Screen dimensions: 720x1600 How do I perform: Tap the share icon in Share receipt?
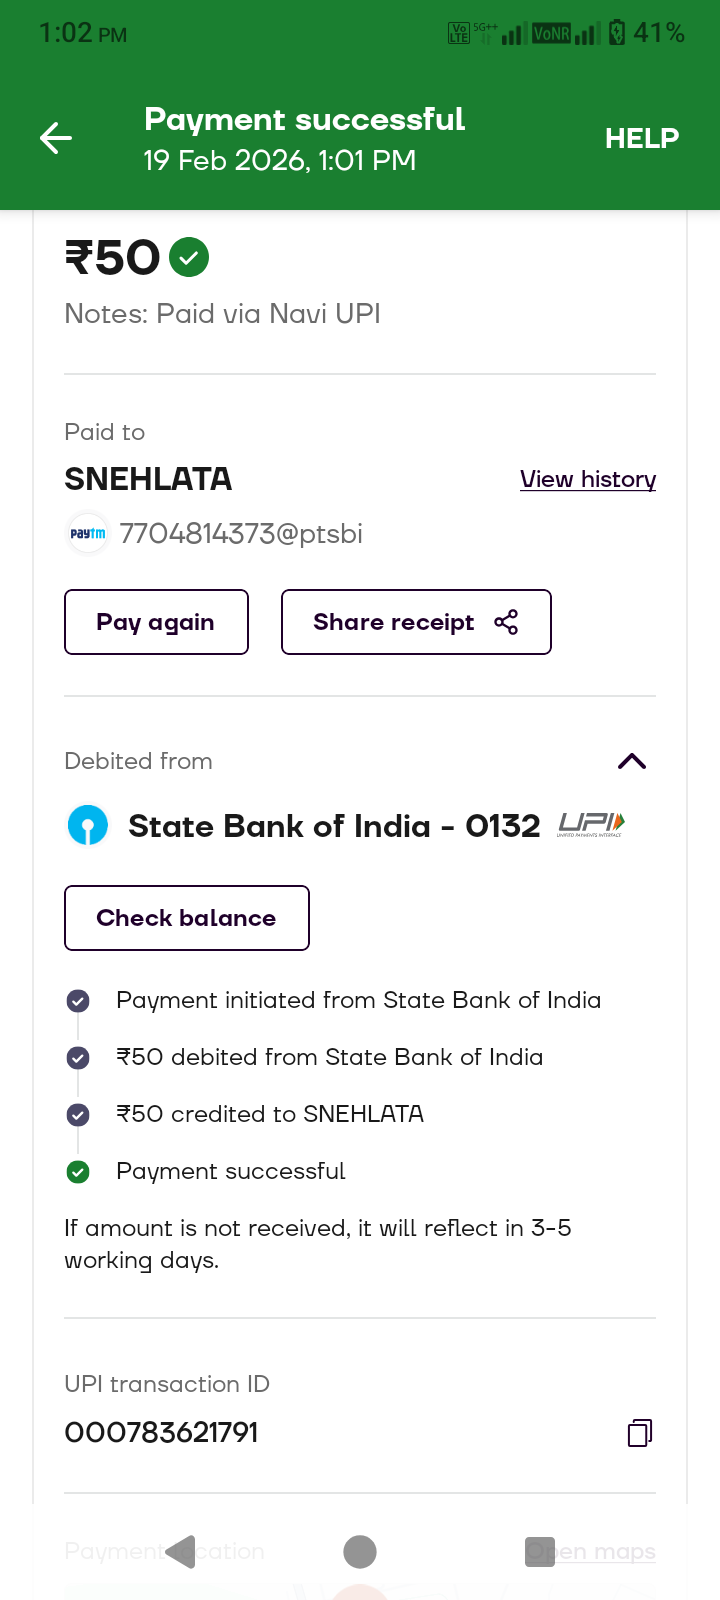(x=506, y=622)
